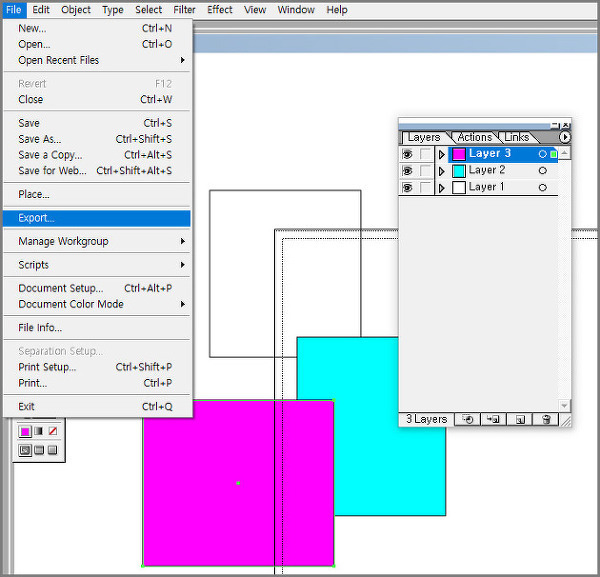Image resolution: width=600 pixels, height=577 pixels.
Task: Choose Export... from File menu
Action: (x=96, y=218)
